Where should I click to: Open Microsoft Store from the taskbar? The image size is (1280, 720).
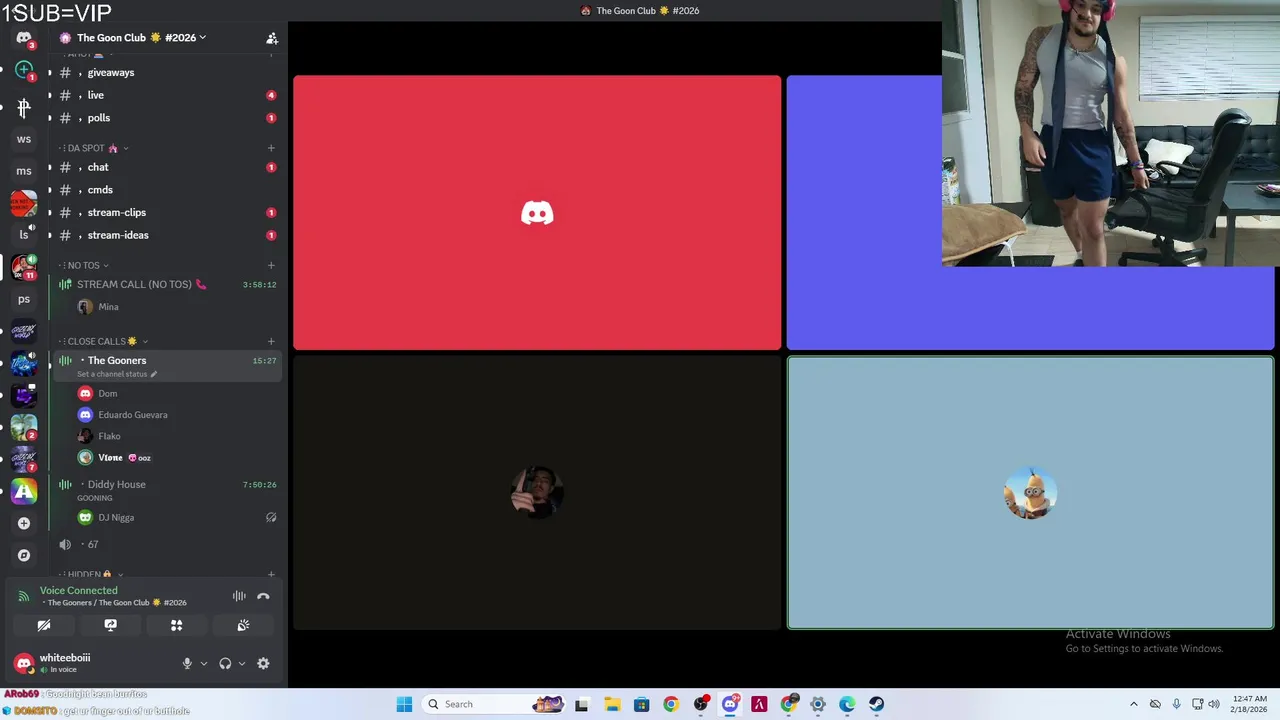(x=641, y=704)
